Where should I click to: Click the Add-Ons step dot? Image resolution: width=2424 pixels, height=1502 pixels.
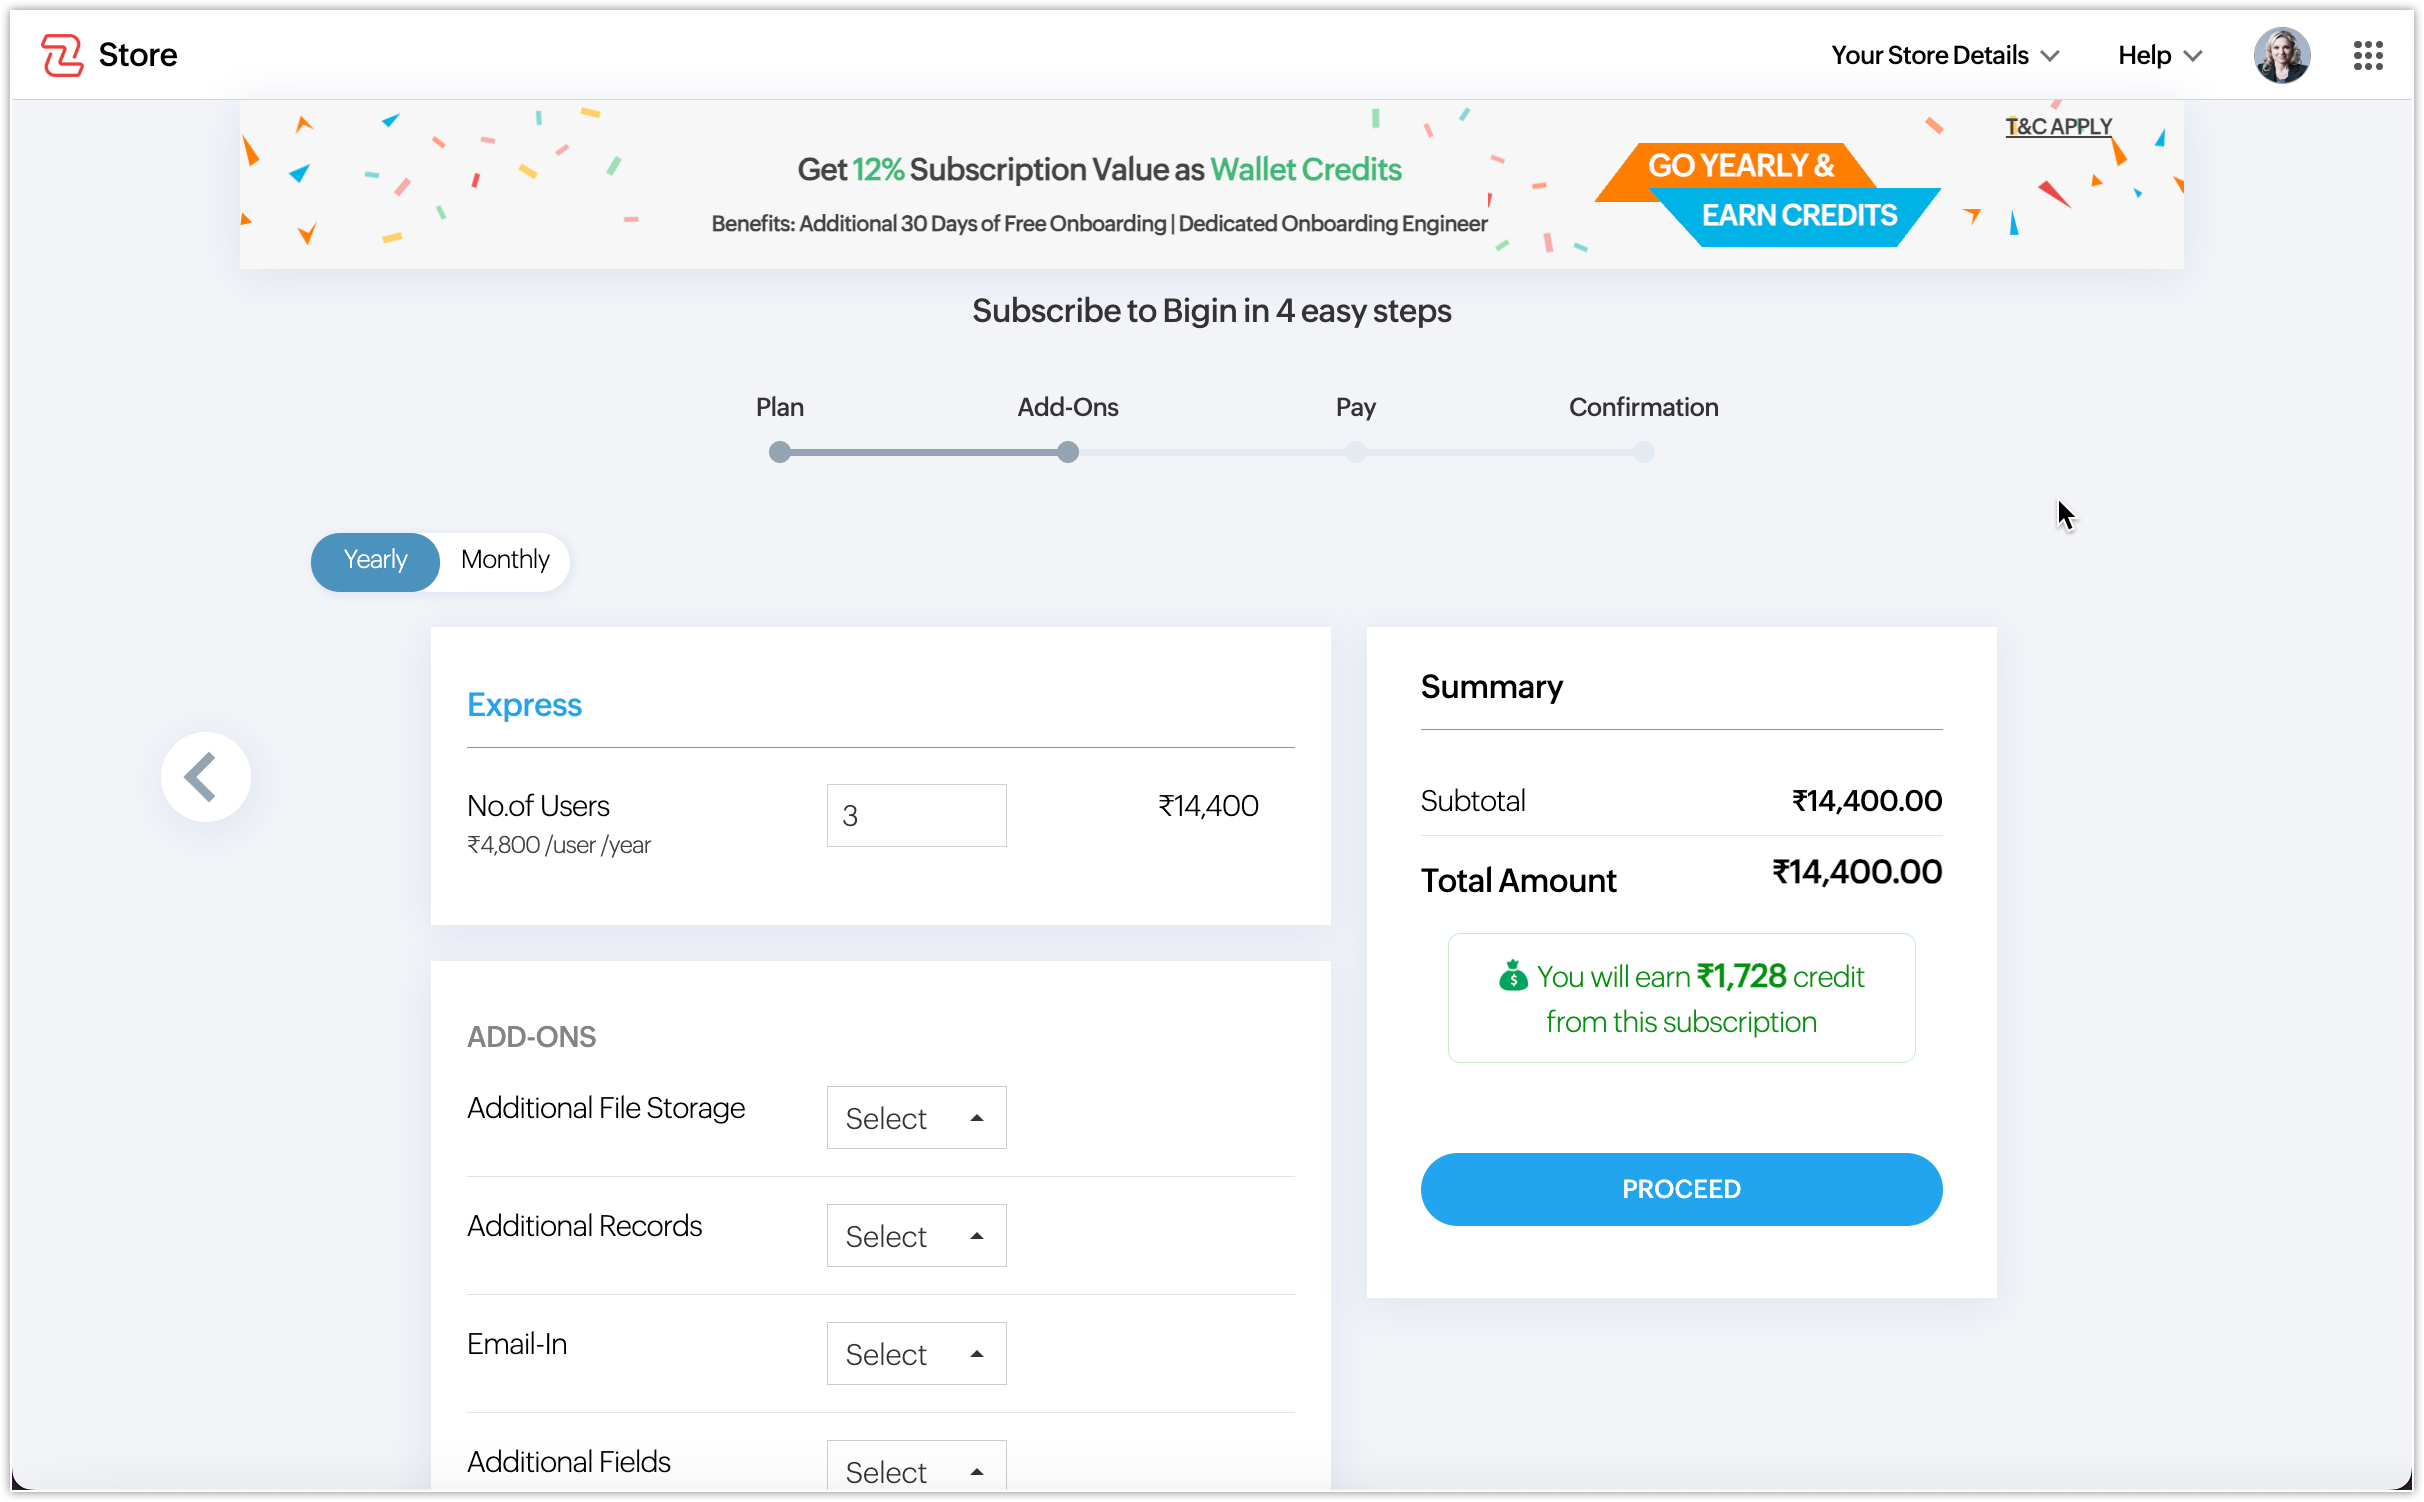point(1068,452)
